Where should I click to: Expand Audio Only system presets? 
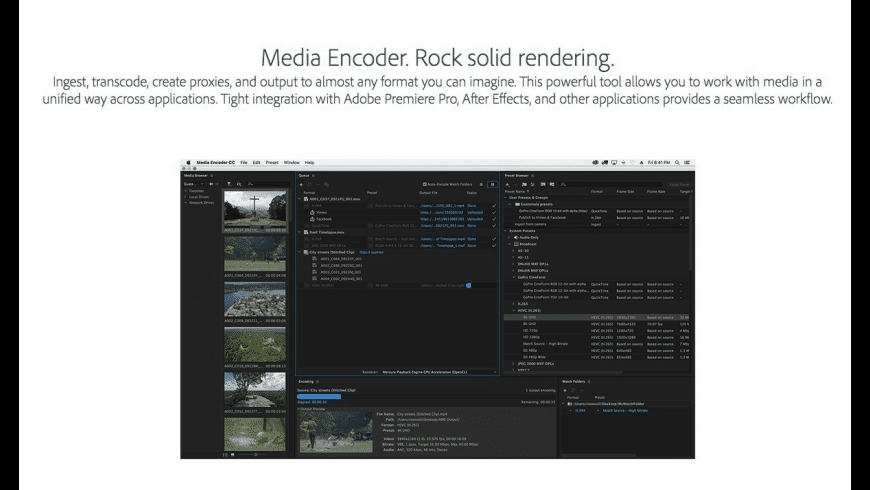click(x=510, y=238)
